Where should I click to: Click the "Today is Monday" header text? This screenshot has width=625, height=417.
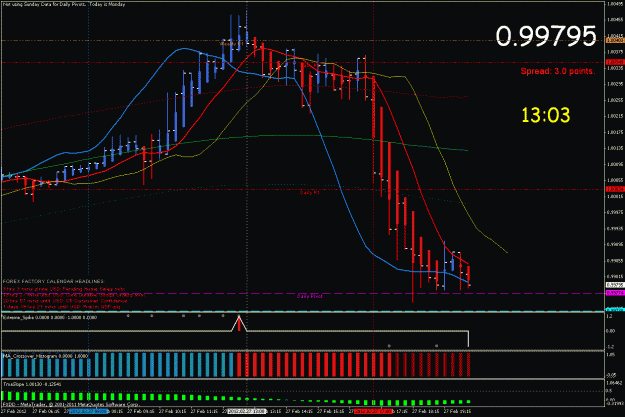[107, 4]
